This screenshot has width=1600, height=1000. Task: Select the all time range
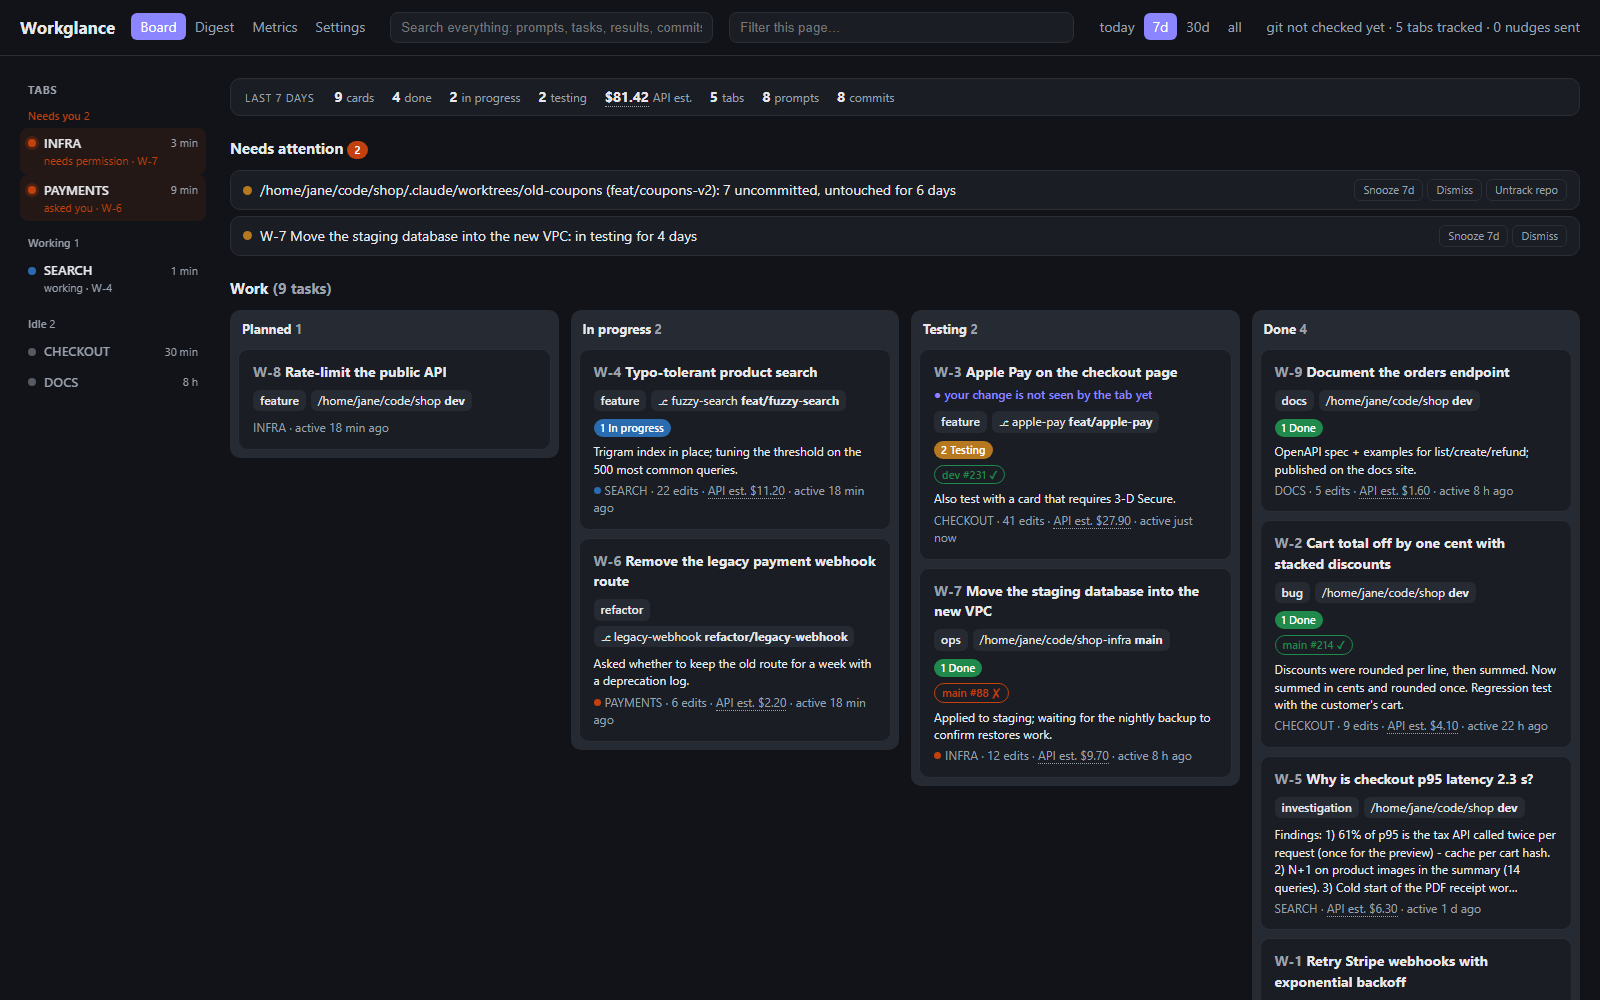point(1235,27)
